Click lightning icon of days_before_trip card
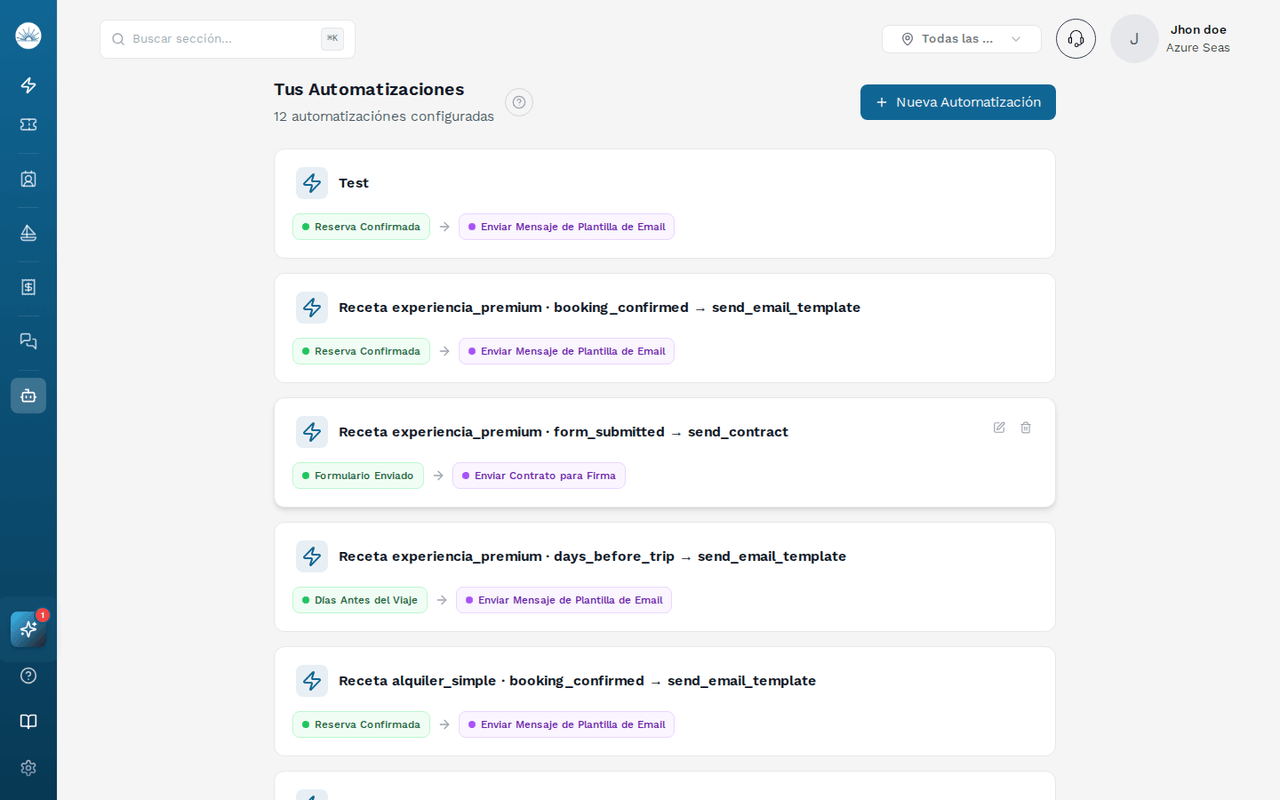 pos(312,556)
